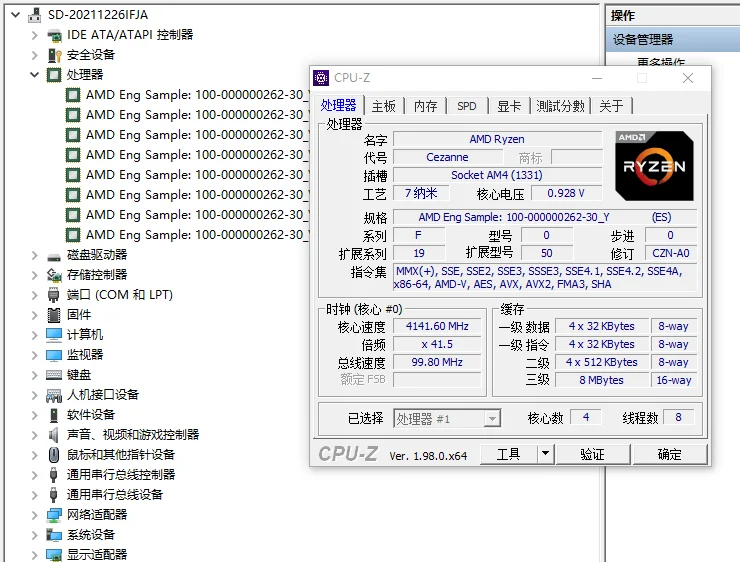Close the CPU-Z window

pyautogui.click(x=688, y=78)
